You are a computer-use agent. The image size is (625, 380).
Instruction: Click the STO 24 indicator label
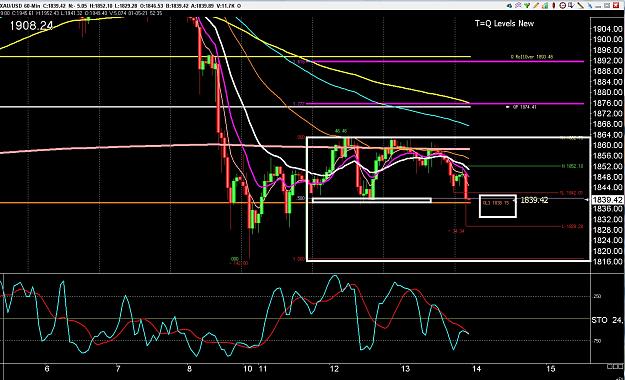(x=608, y=320)
